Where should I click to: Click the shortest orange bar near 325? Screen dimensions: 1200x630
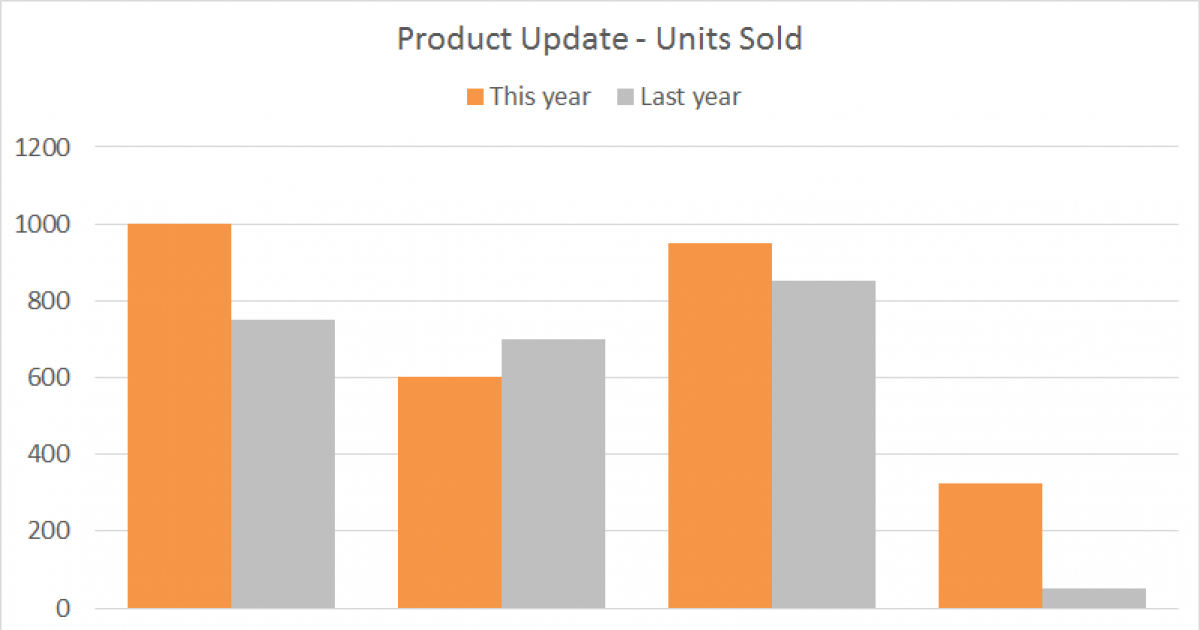990,545
